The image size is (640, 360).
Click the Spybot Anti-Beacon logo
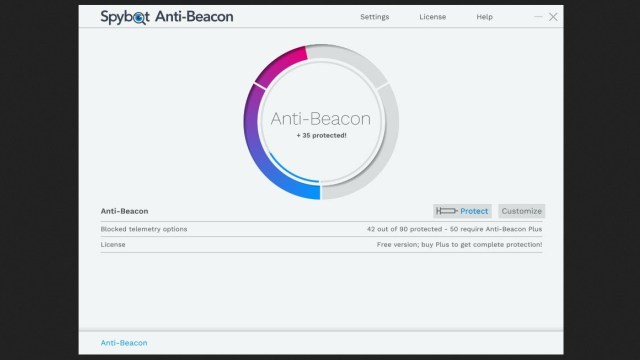tap(167, 17)
